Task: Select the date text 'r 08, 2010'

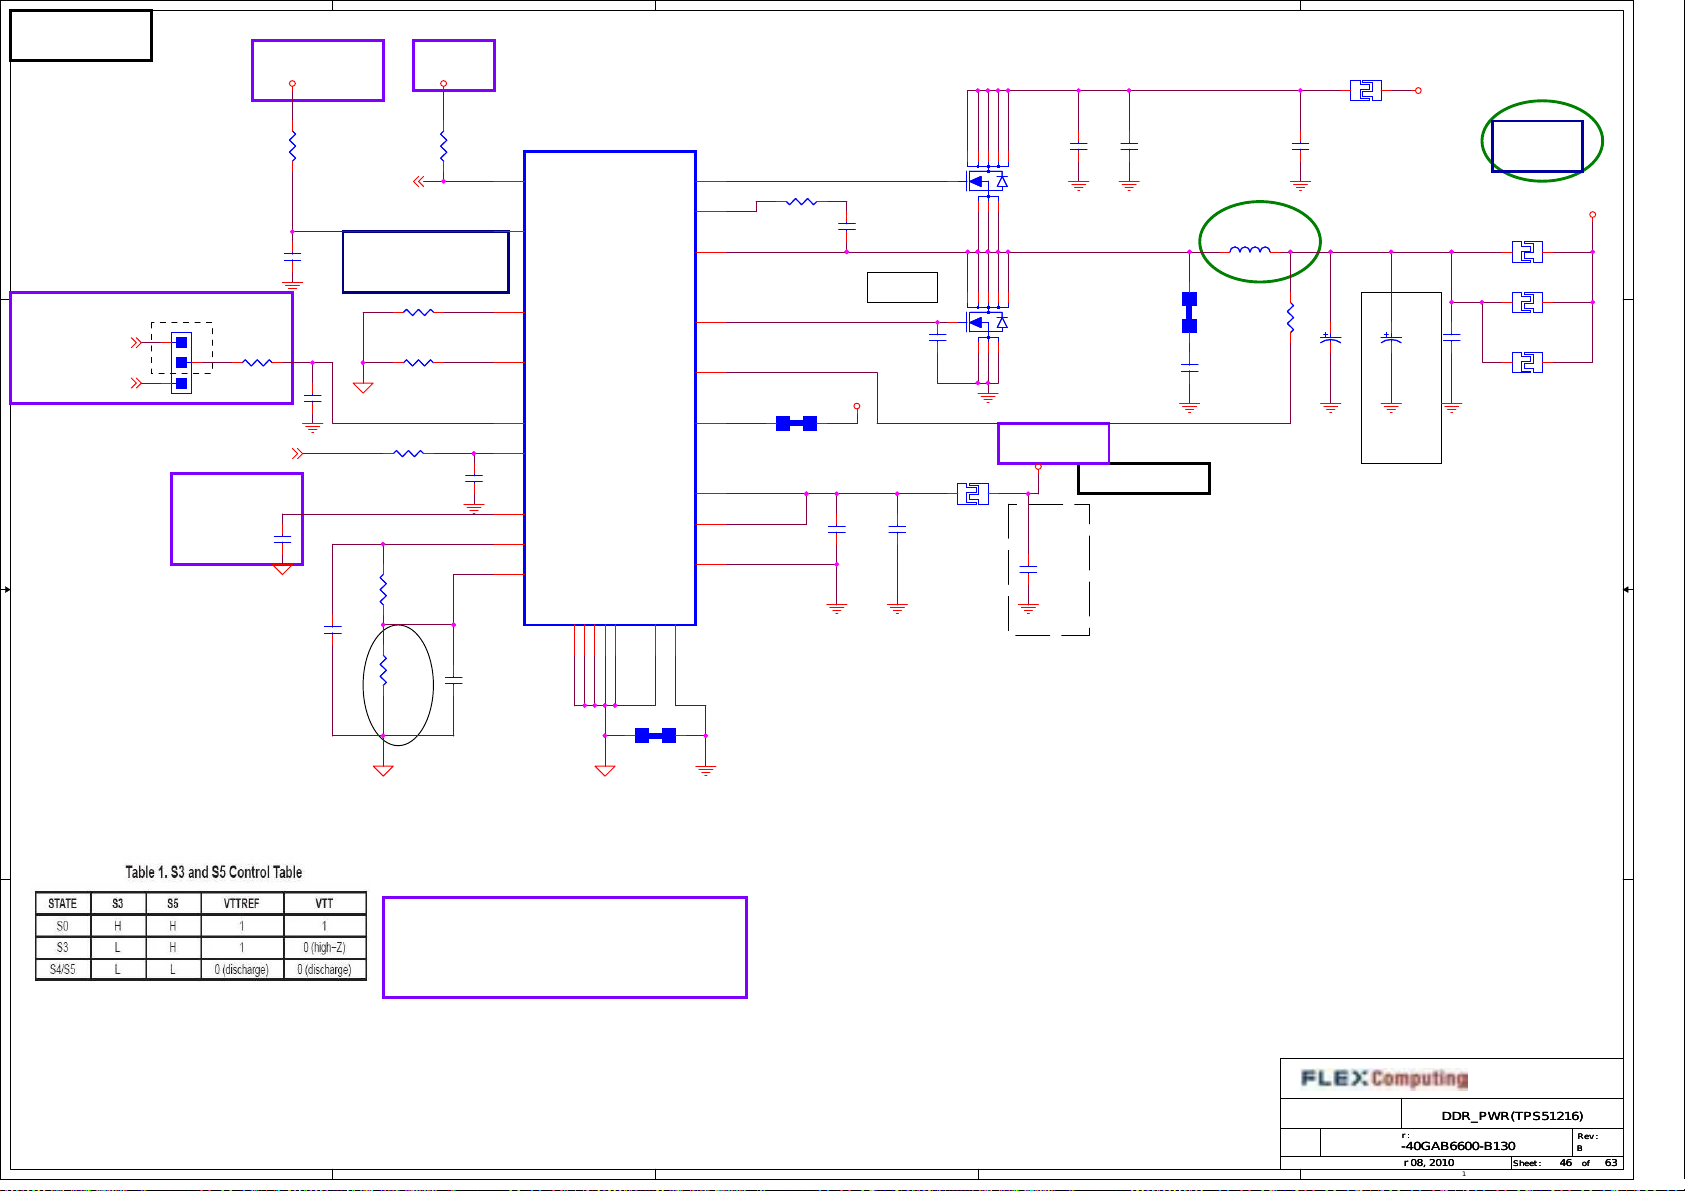Action: point(1429,1163)
